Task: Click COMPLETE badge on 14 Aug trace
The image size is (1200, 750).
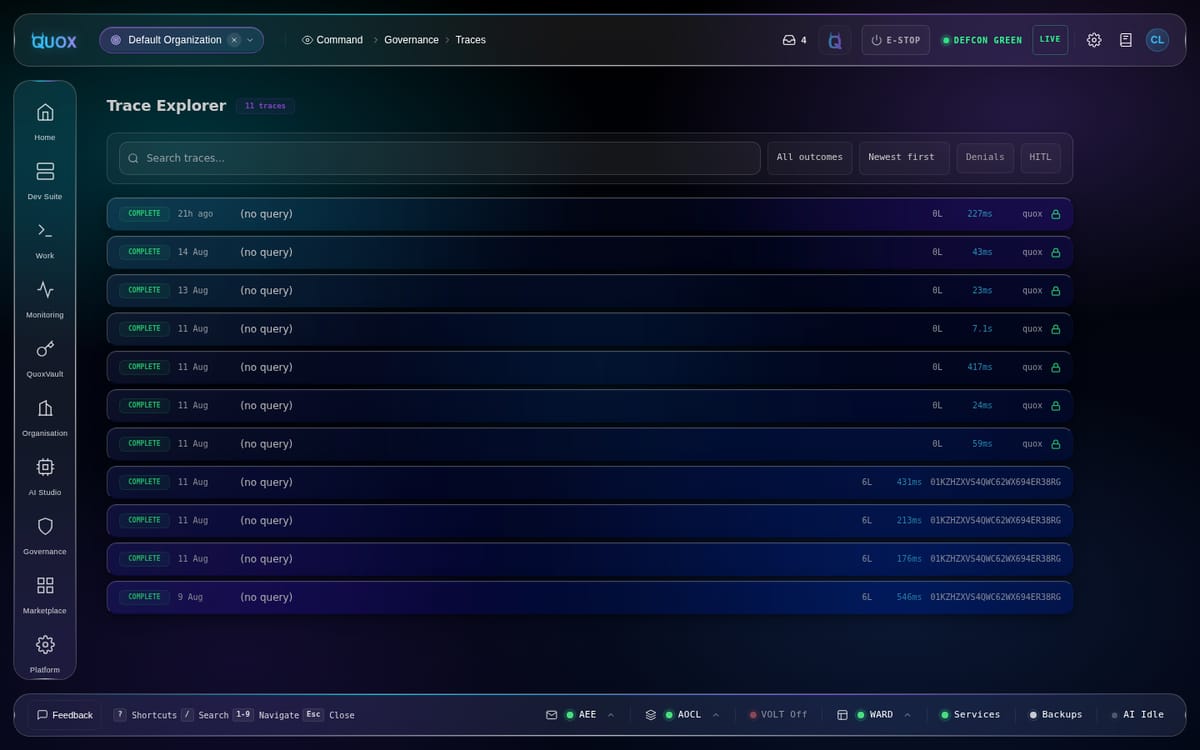Action: (x=144, y=252)
